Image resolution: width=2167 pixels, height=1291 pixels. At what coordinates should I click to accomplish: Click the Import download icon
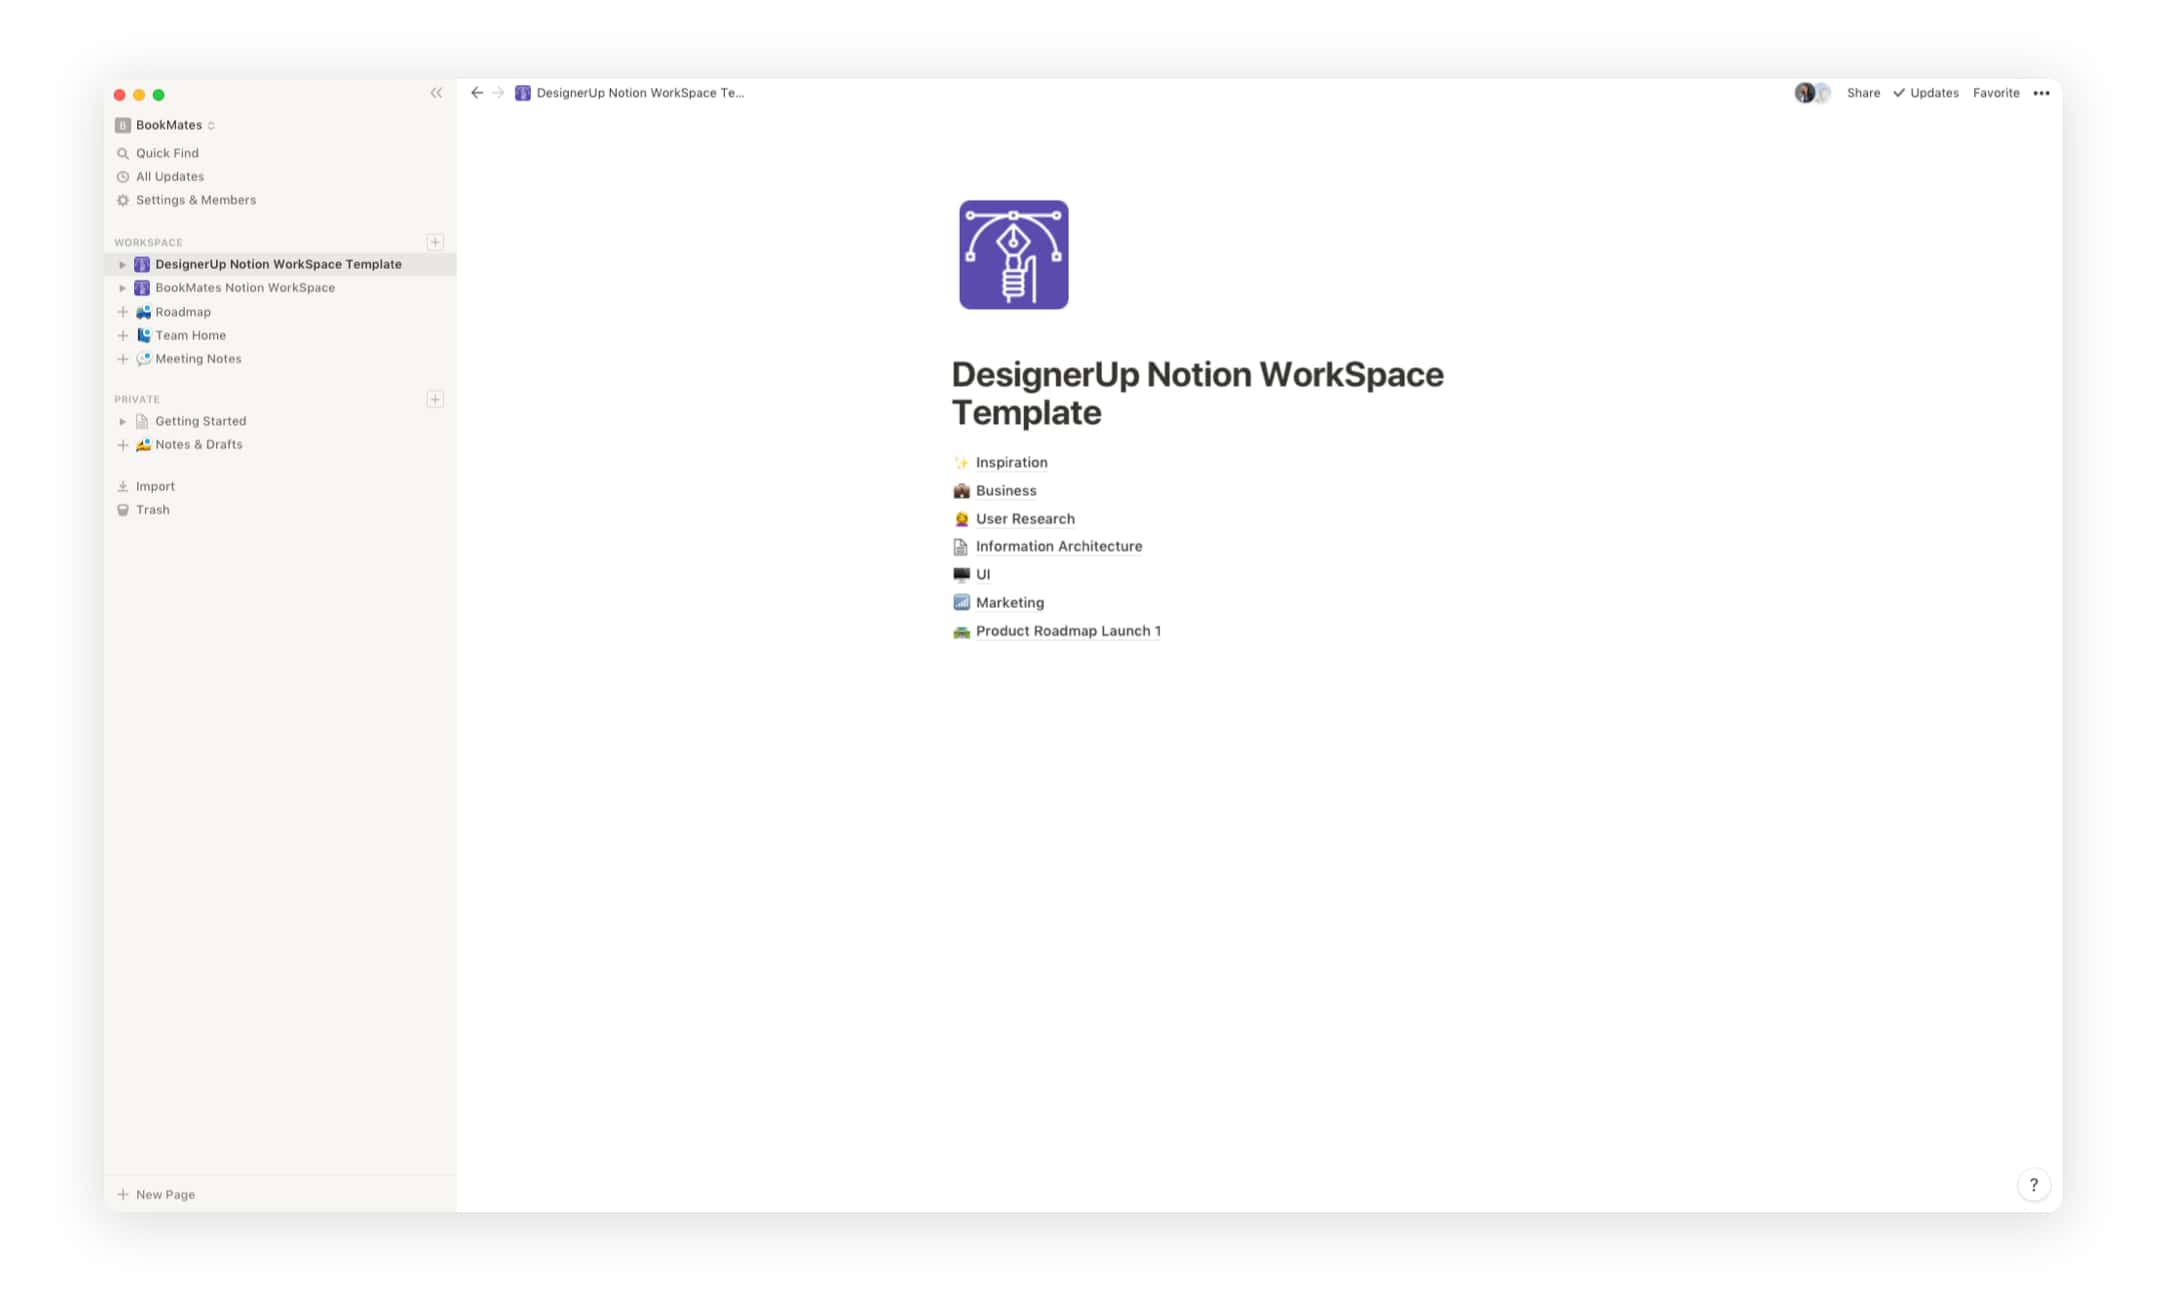pos(123,486)
